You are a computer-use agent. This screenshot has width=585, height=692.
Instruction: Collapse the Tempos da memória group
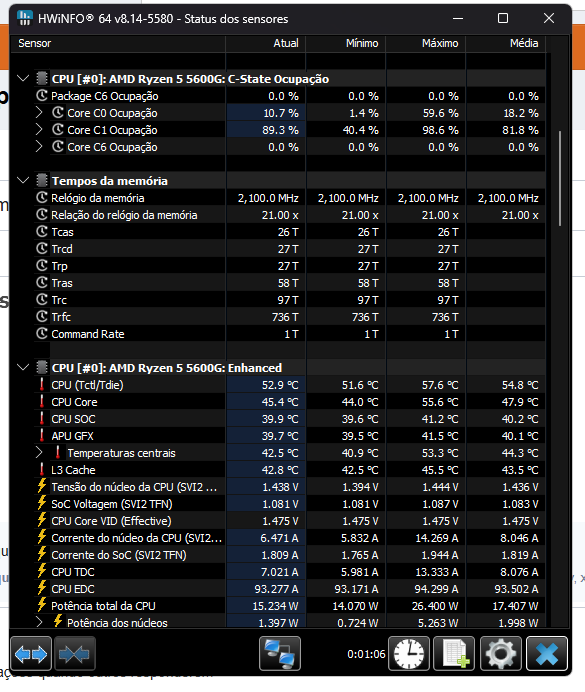[23, 181]
